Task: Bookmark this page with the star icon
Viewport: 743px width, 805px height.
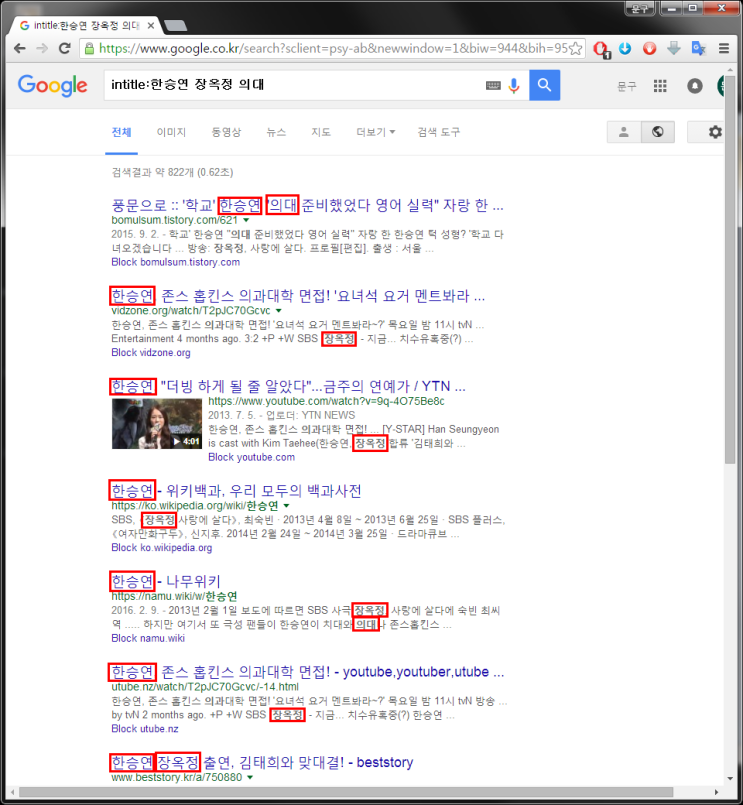Action: pyautogui.click(x=576, y=48)
